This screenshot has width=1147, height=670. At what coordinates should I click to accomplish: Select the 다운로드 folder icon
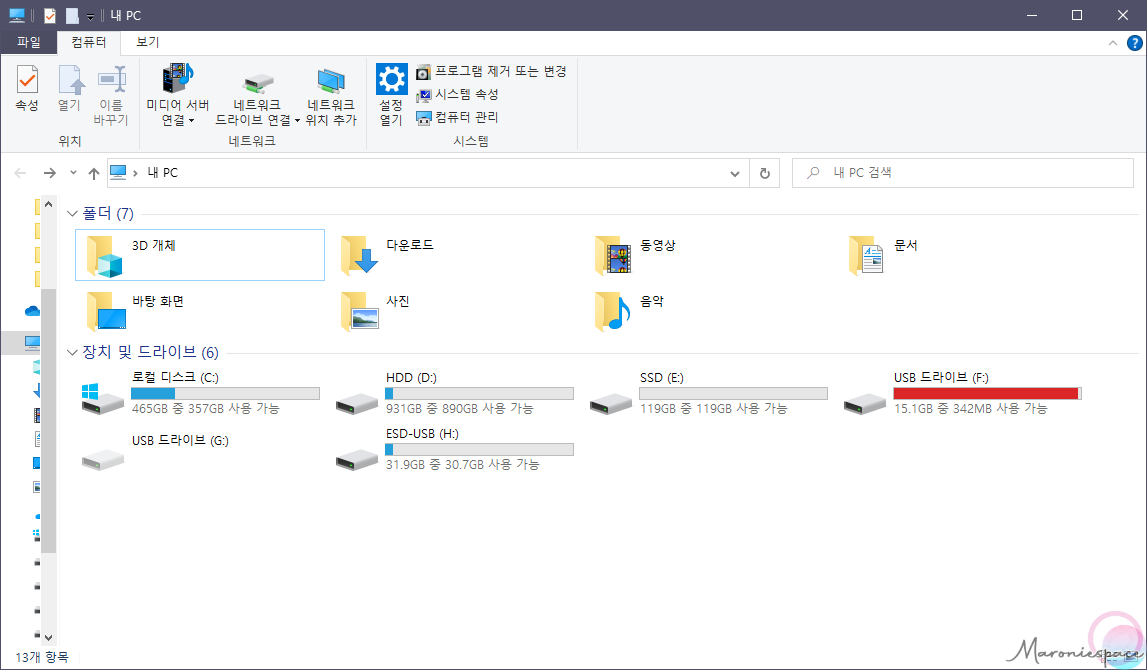[x=359, y=256]
